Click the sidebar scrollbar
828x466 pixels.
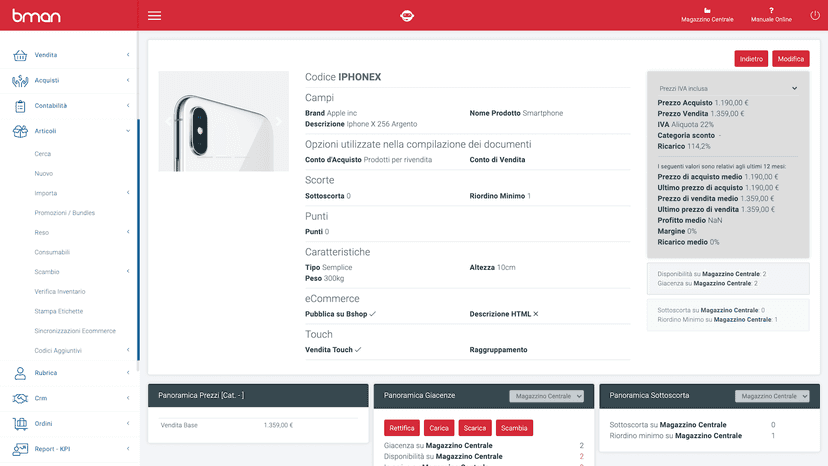[138, 240]
